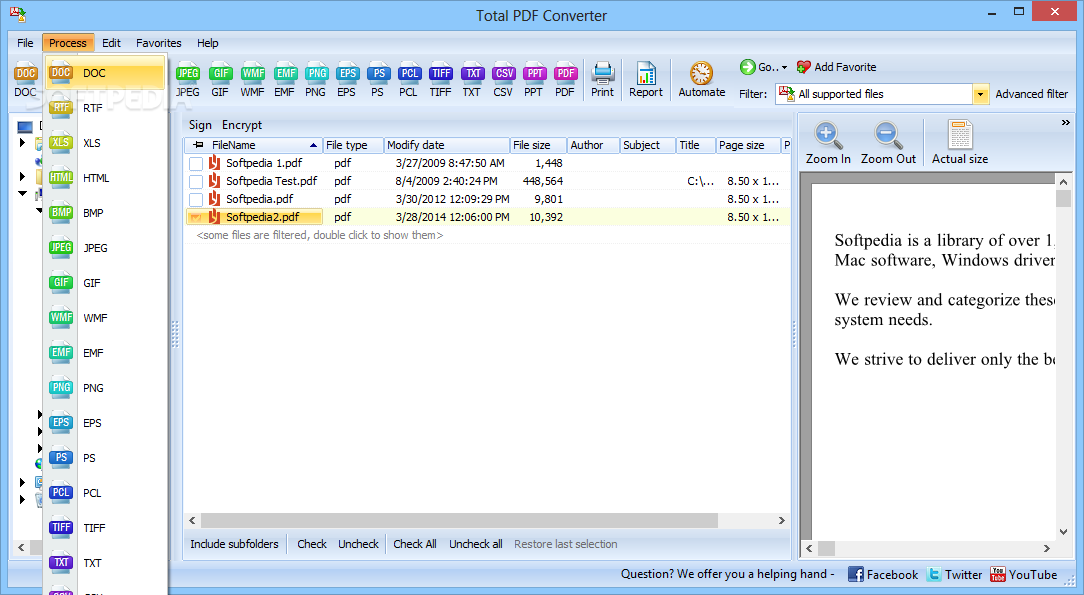Sort by the Modify date column
Image resolution: width=1084 pixels, height=595 pixels.
pyautogui.click(x=447, y=145)
